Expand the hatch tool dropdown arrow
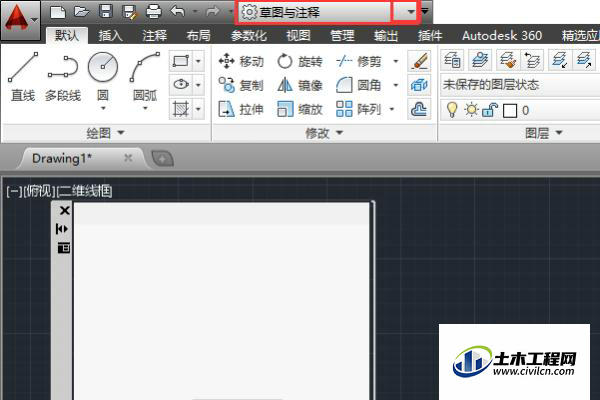The image size is (600, 400). click(x=198, y=109)
